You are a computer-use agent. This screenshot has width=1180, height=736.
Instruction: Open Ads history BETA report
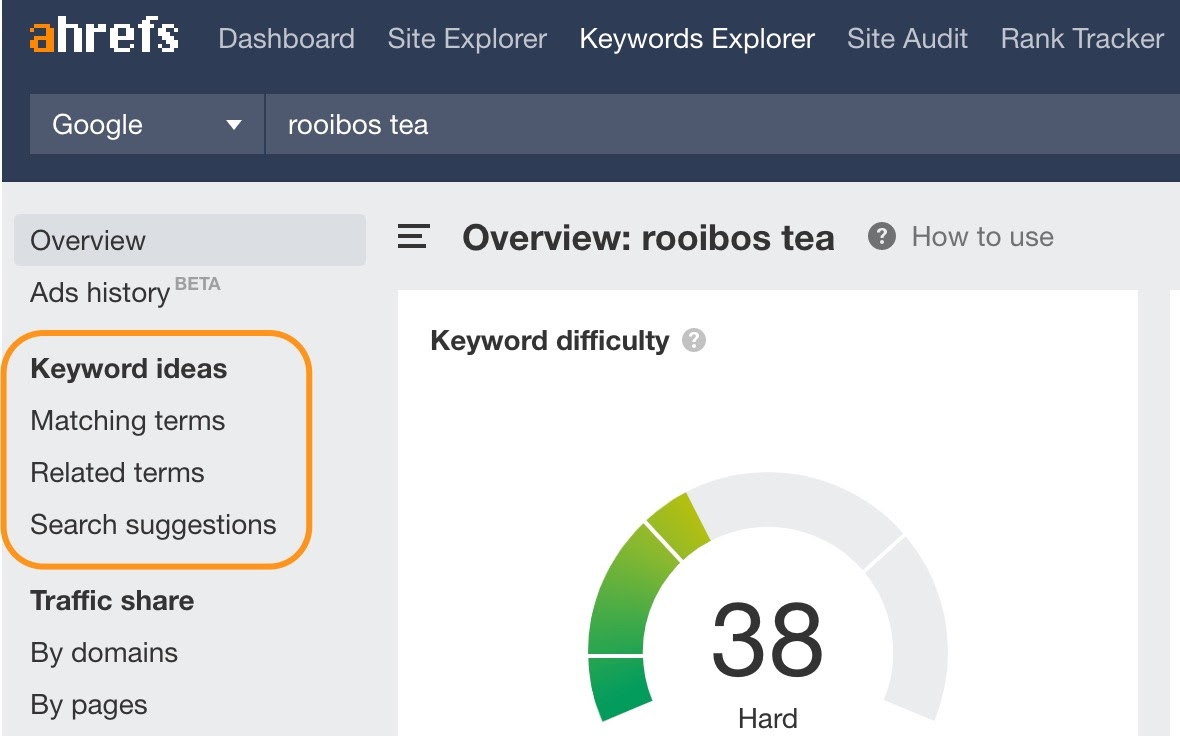click(x=125, y=291)
